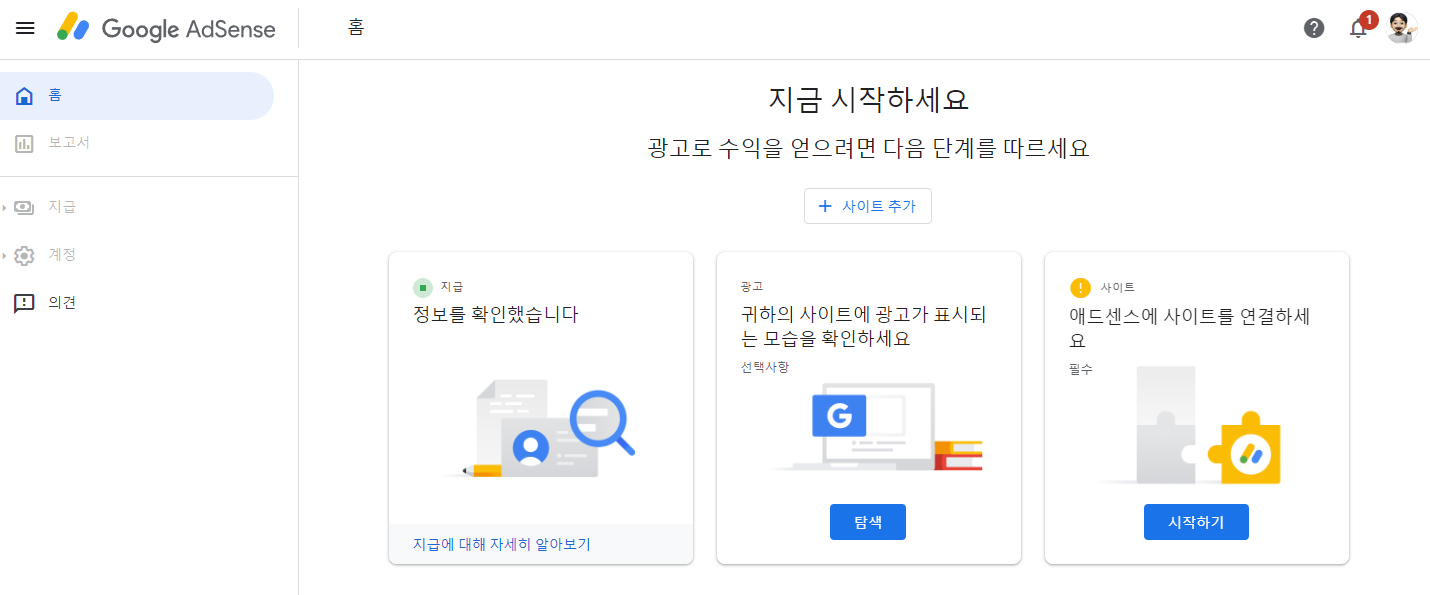Image resolution: width=1430 pixels, height=595 pixels.
Task: Click the 의견 feedback icon
Action: 24,303
